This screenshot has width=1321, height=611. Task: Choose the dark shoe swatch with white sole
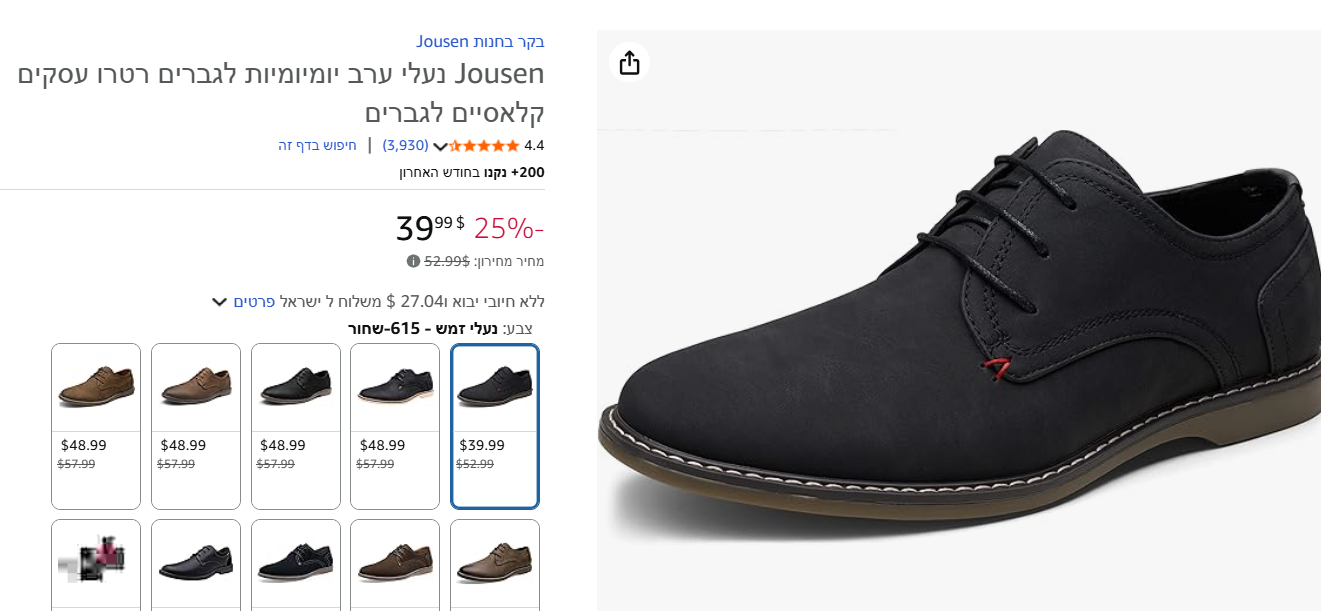[x=395, y=426]
